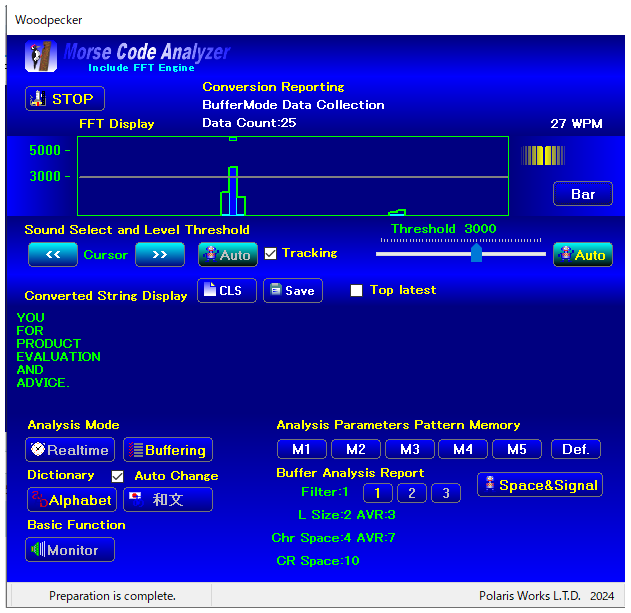Switch display with the Bar button
The image size is (631, 613).
[583, 194]
